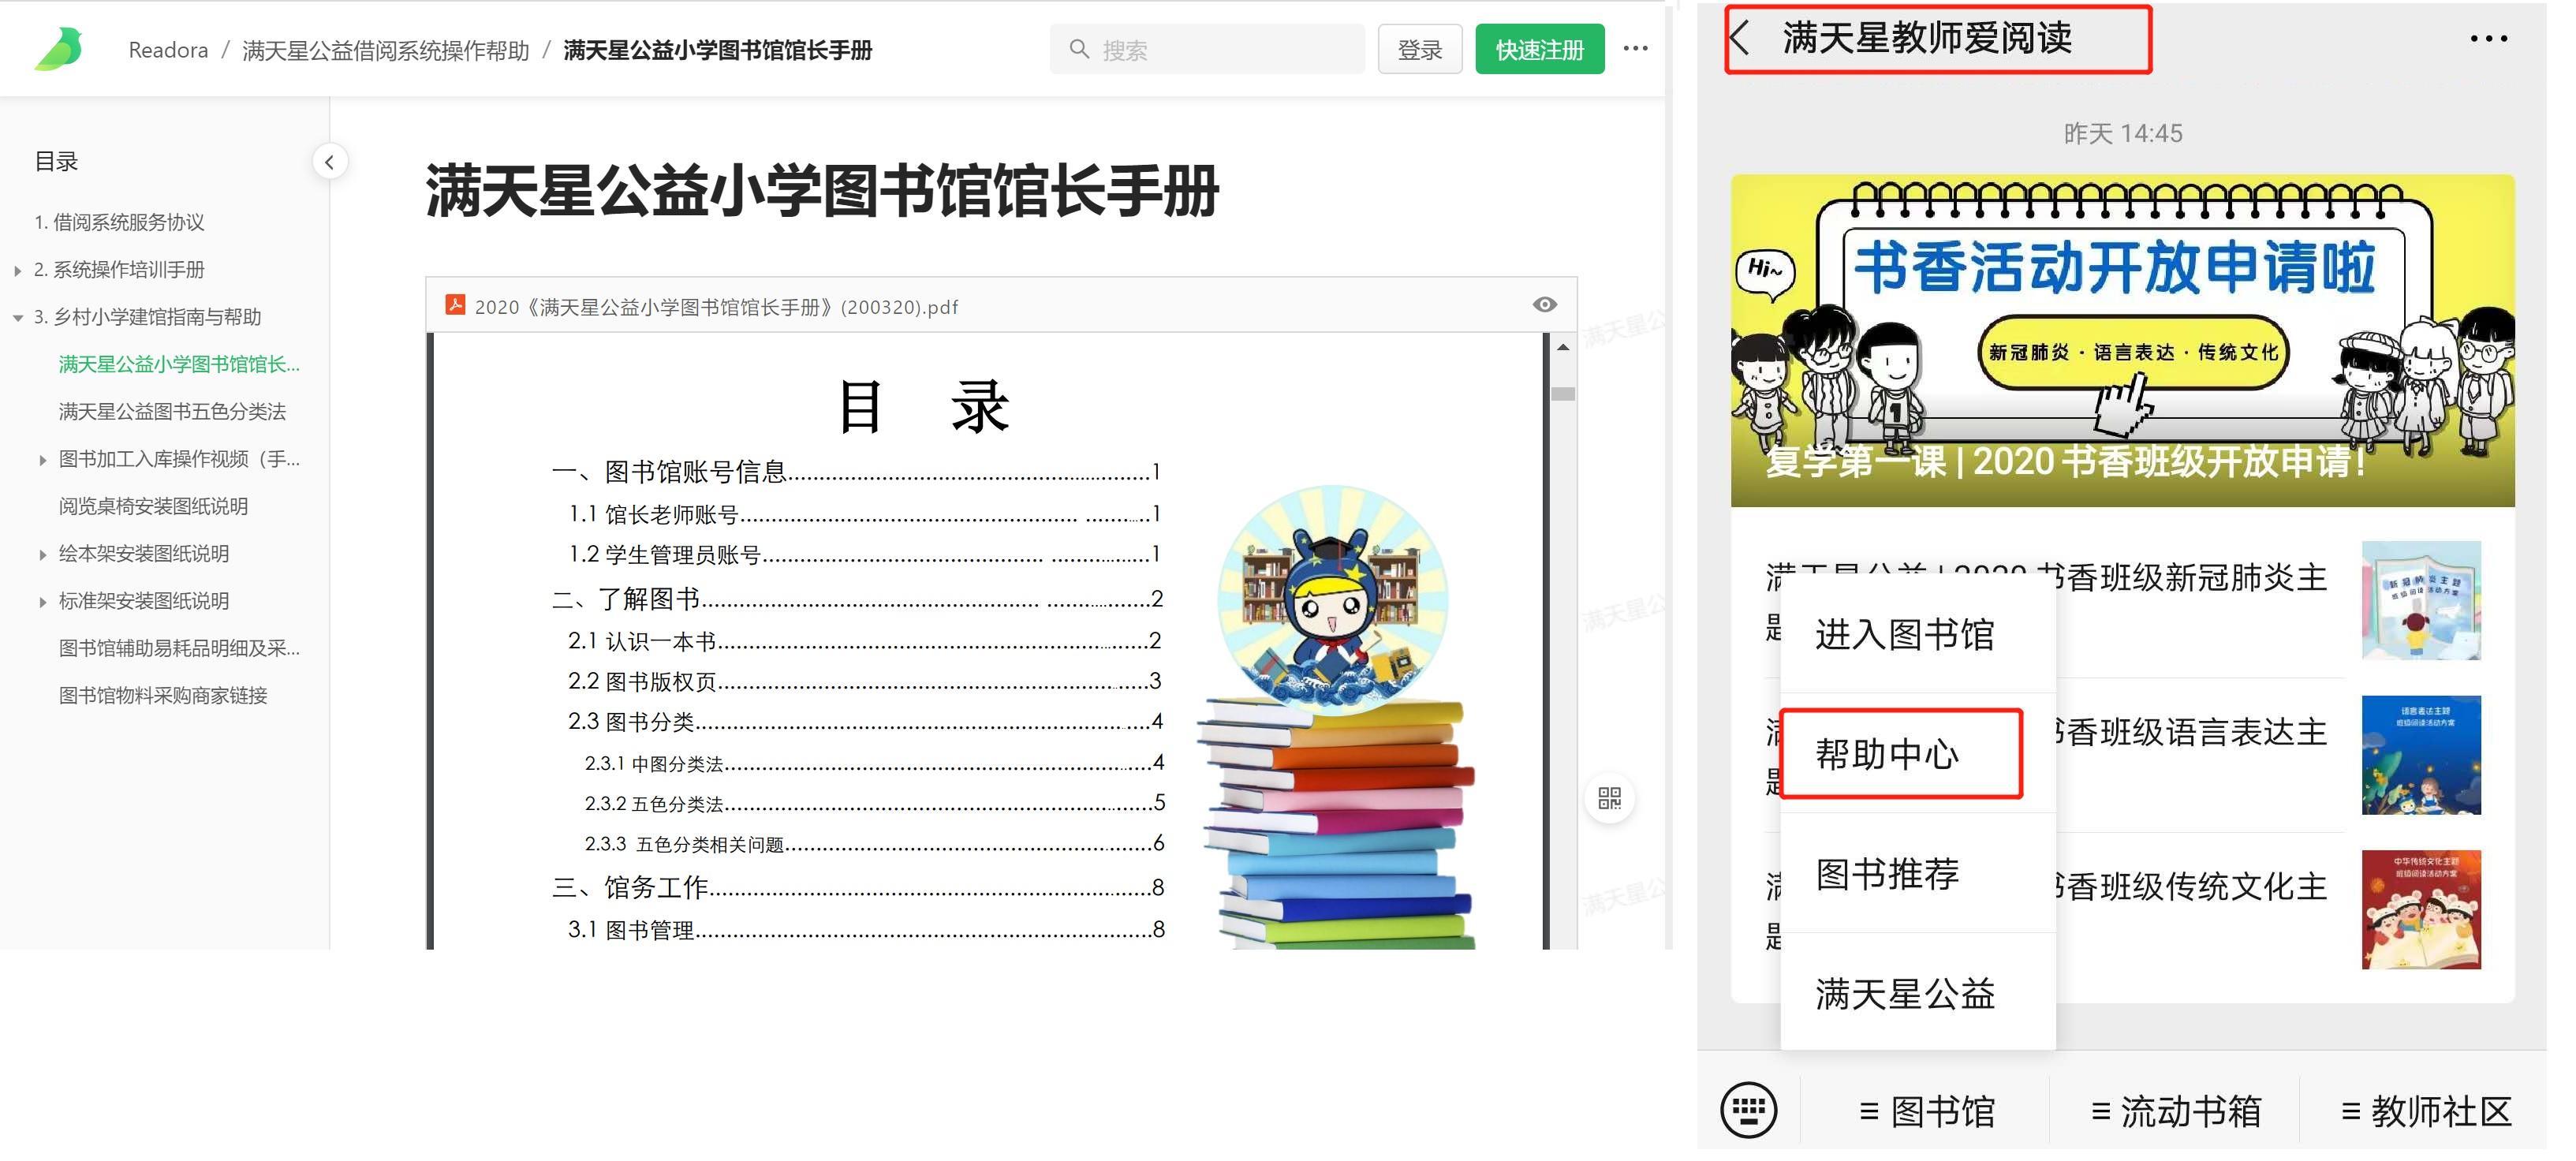Click 2.3.2 五色分类法 contents line

click(x=875, y=803)
